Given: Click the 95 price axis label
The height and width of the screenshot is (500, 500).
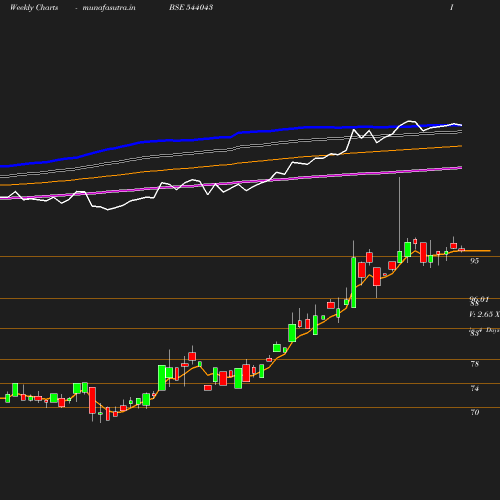Looking at the screenshot, I should pyautogui.click(x=474, y=261).
